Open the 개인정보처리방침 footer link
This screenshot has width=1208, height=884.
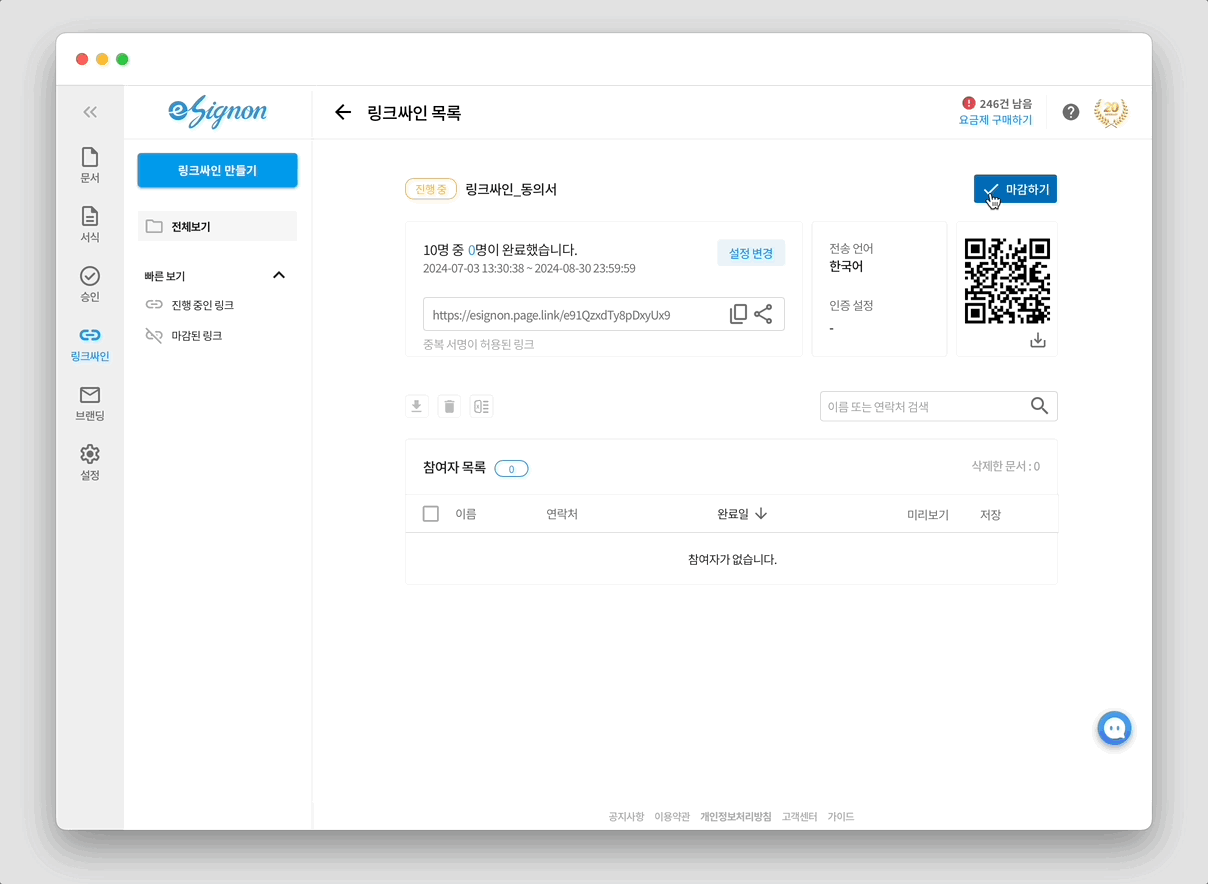pyautogui.click(x=736, y=817)
